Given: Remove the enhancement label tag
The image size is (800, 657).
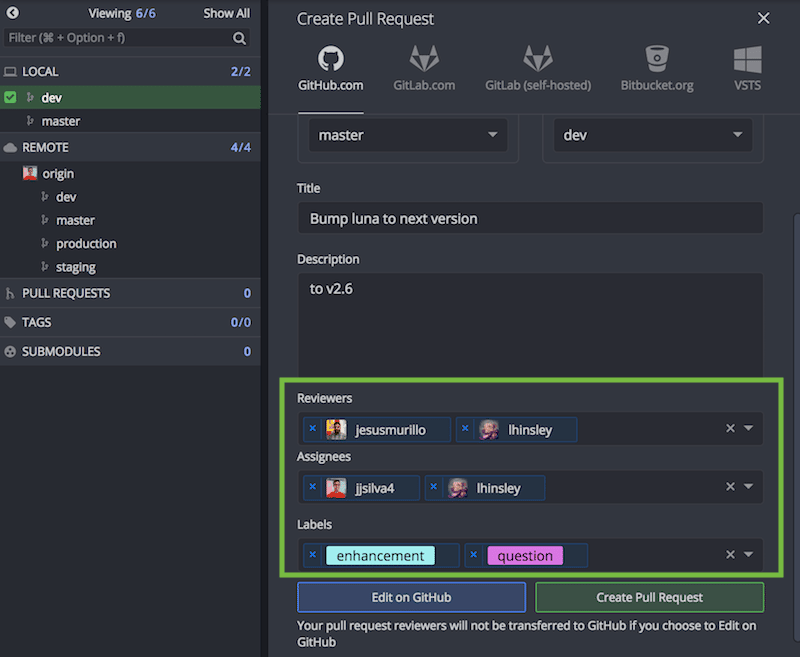Looking at the screenshot, I should point(312,555).
